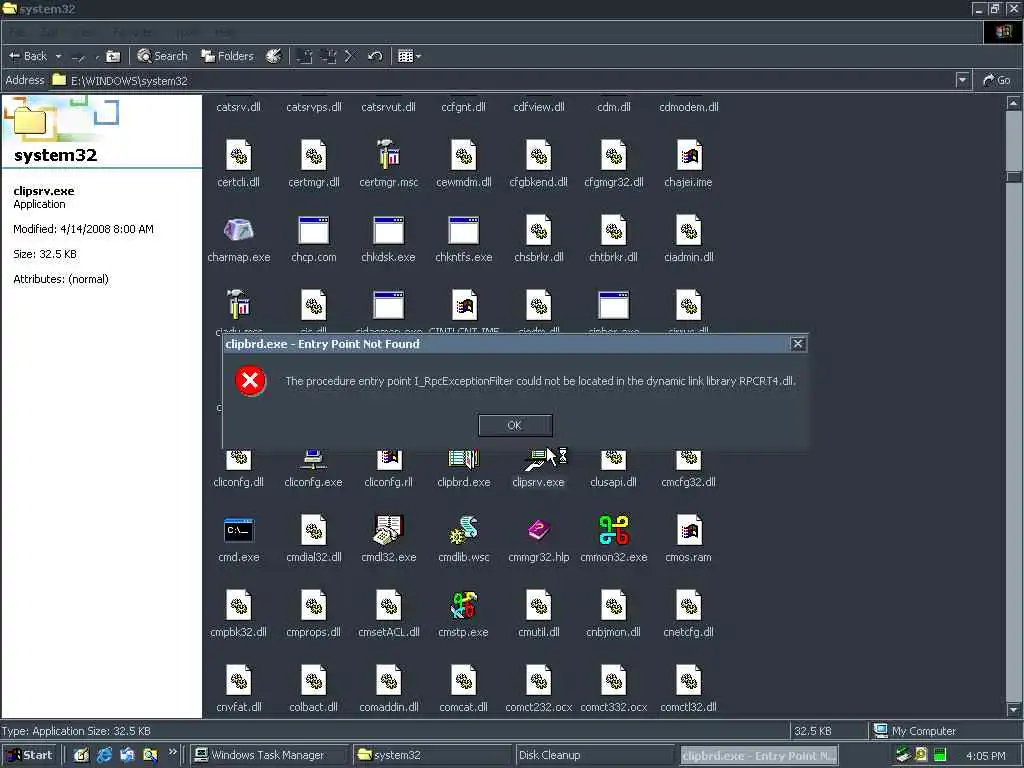Click the clipbrd.exe file label
This screenshot has width=1024, height=768.
(464, 482)
